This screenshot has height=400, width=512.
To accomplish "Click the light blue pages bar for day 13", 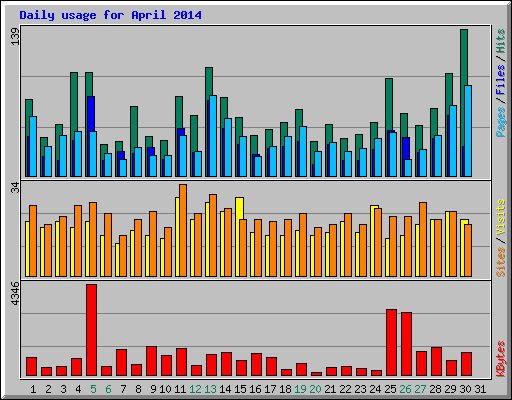I will coord(213,136).
